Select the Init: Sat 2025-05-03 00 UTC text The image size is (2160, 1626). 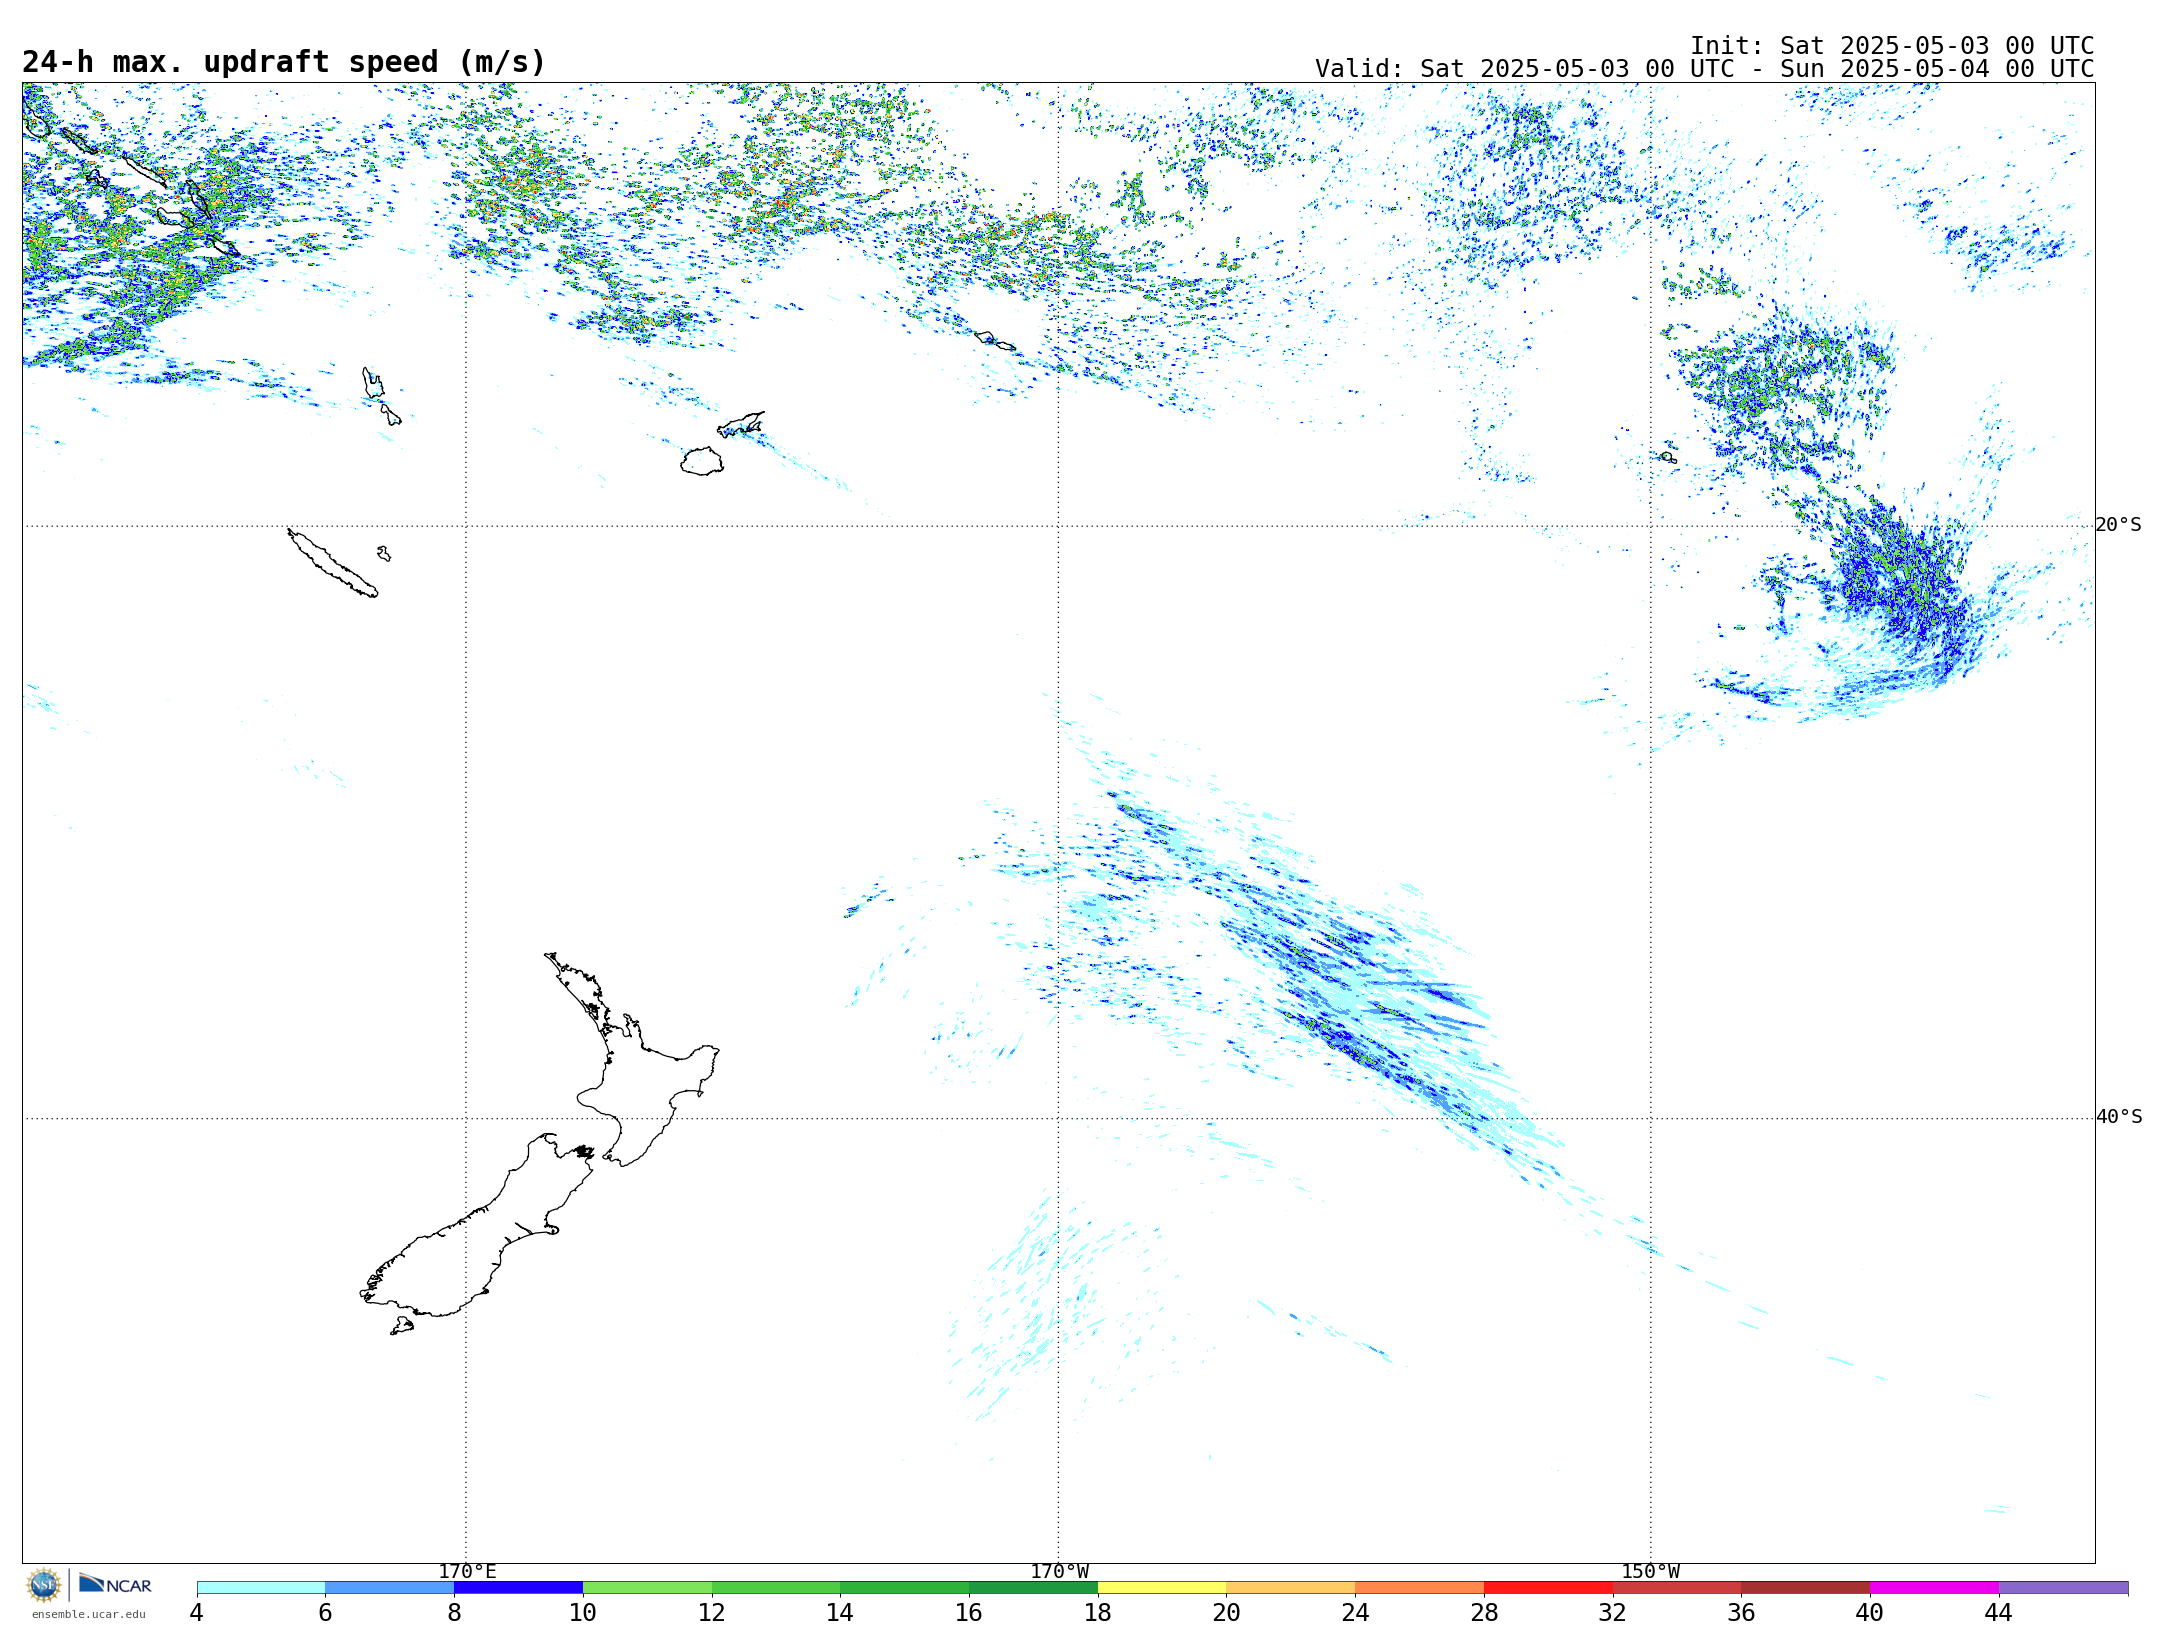pyautogui.click(x=1892, y=46)
